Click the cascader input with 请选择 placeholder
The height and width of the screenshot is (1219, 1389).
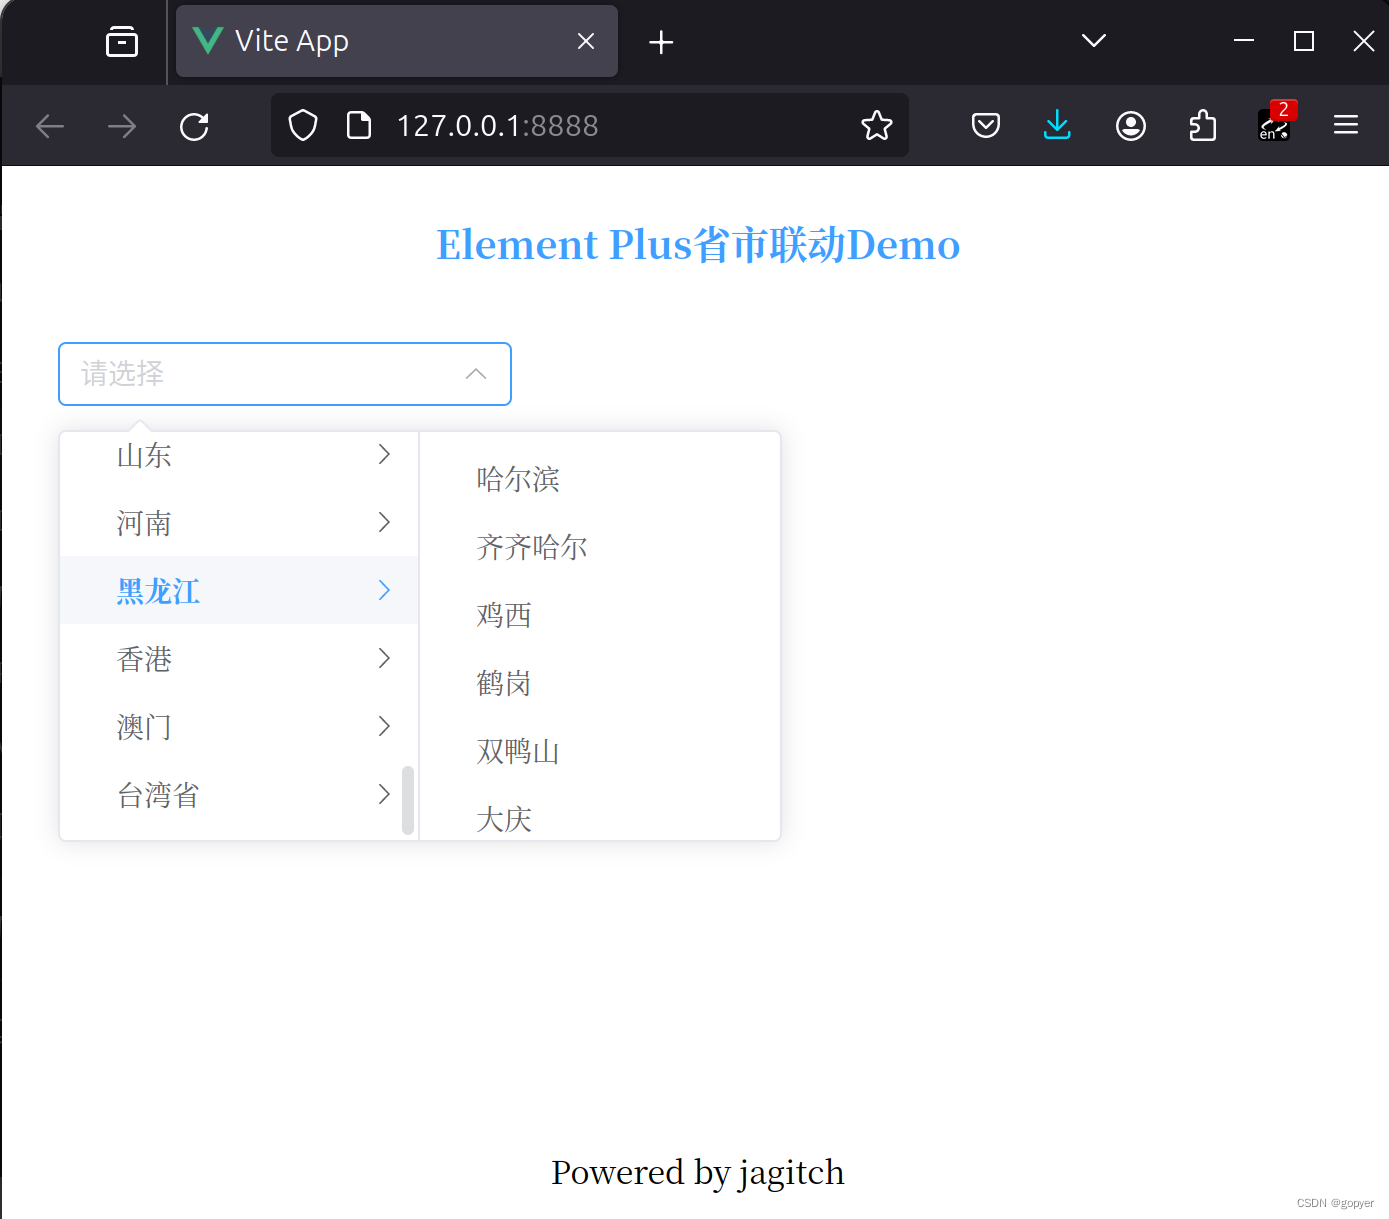(x=285, y=374)
